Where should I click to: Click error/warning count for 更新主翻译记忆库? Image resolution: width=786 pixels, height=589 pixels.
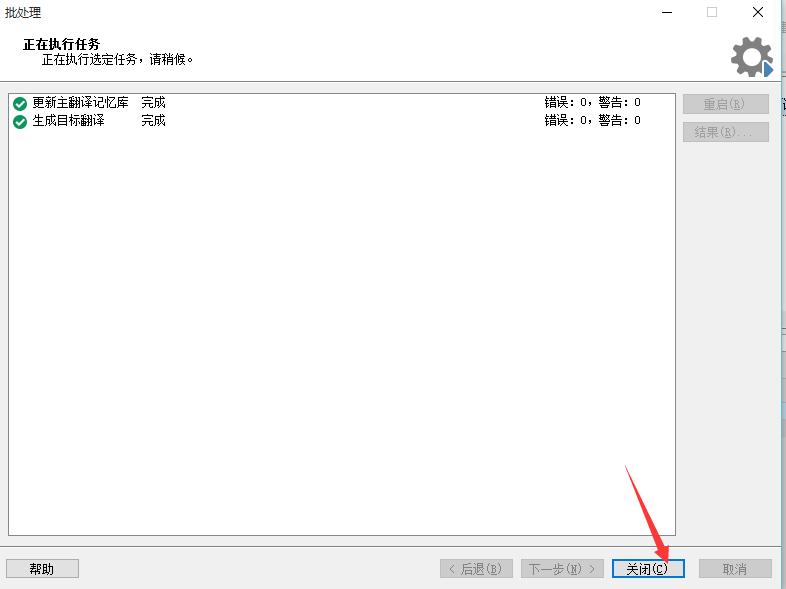point(593,103)
